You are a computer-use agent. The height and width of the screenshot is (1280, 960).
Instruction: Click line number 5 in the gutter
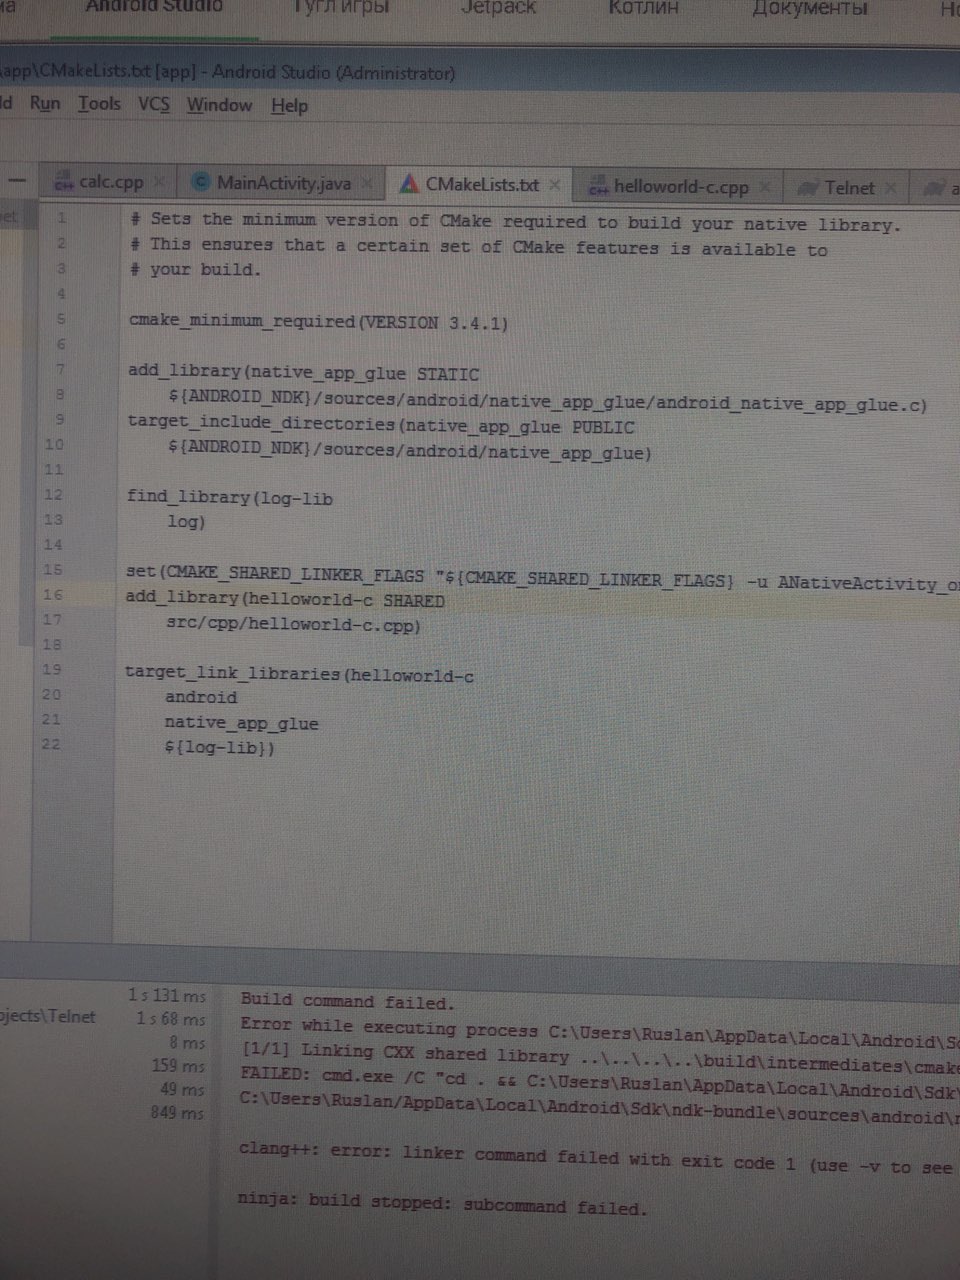(x=60, y=319)
